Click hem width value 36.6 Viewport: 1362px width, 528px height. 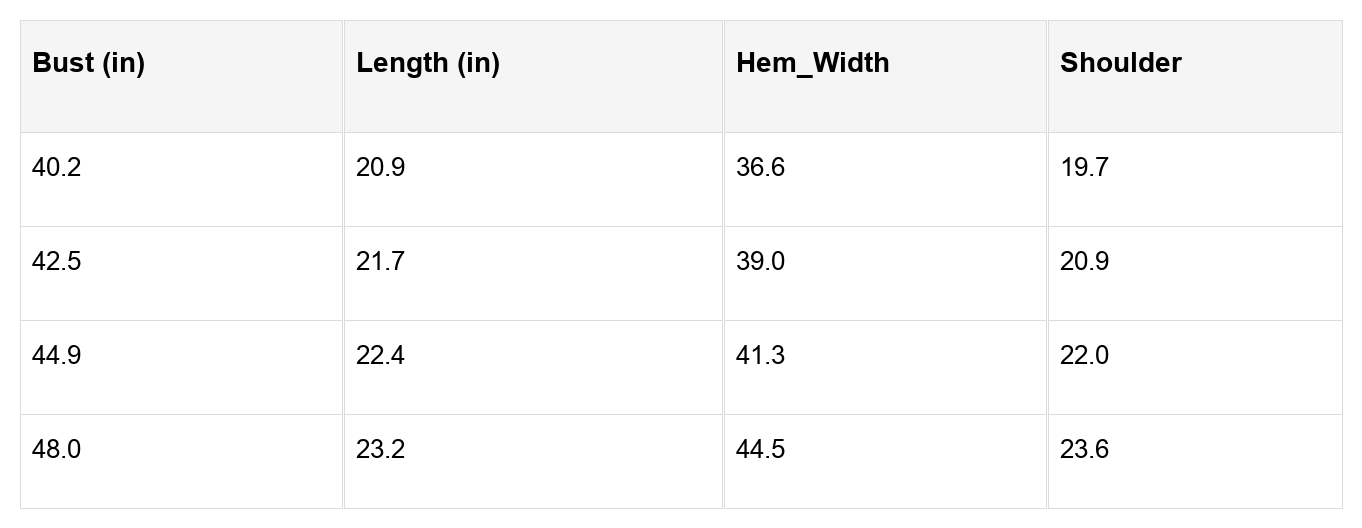(x=760, y=168)
